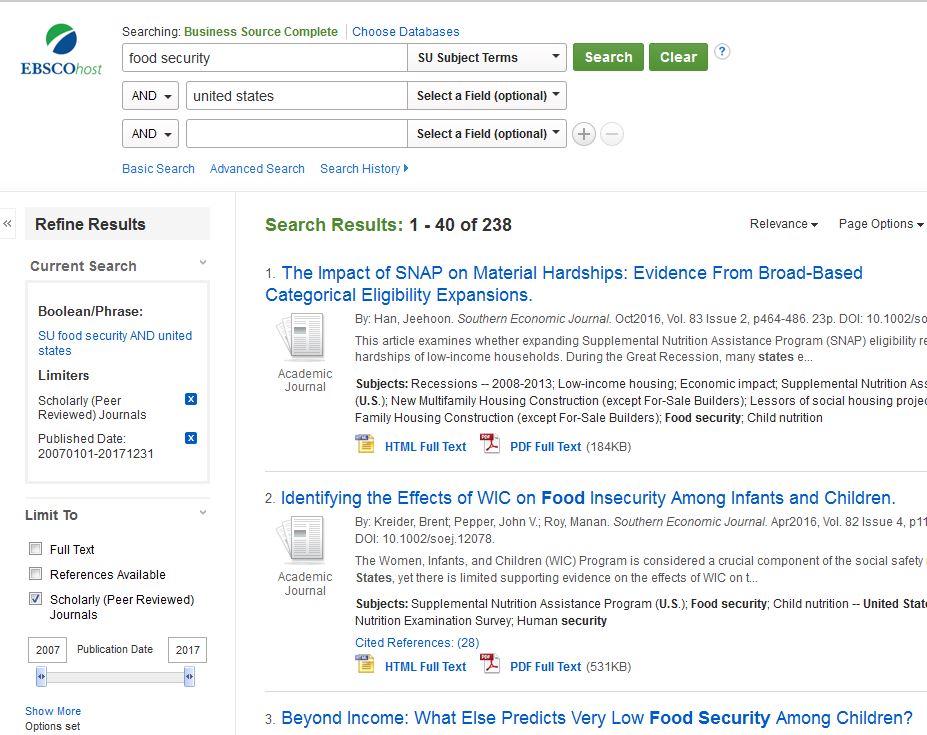
Task: Click HTML Full Text icon for WIC article
Action: click(365, 663)
